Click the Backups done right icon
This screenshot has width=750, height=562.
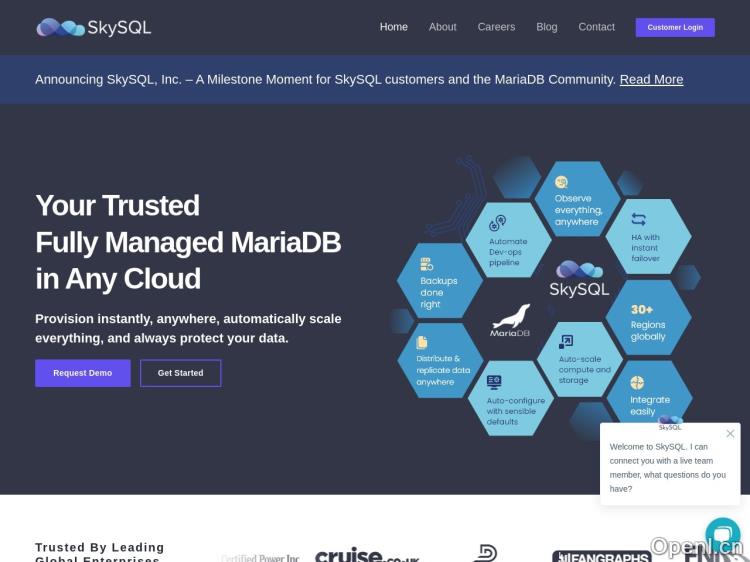[427, 264]
